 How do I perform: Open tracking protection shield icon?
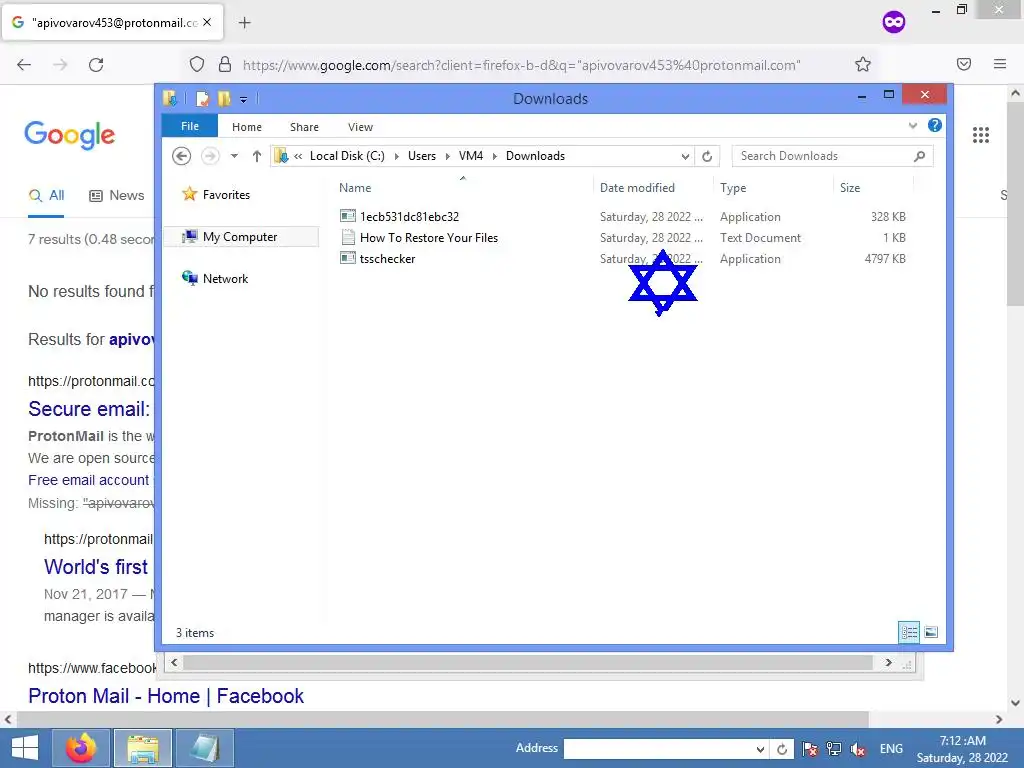(197, 64)
